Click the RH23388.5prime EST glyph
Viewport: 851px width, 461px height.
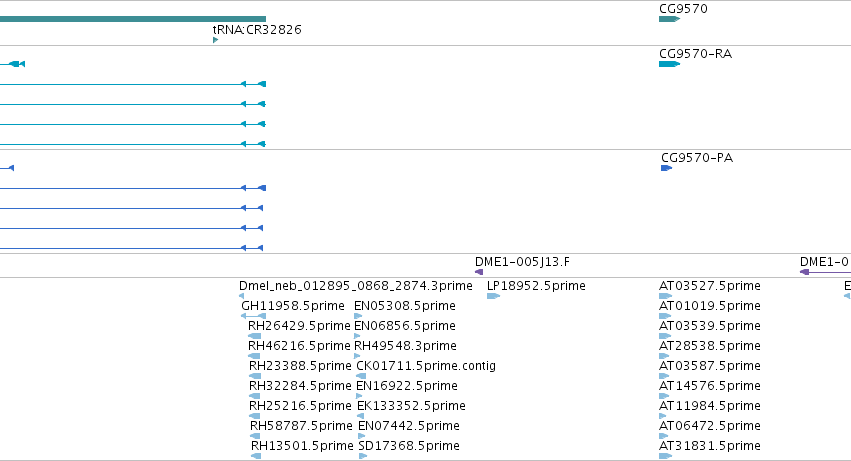[255, 376]
